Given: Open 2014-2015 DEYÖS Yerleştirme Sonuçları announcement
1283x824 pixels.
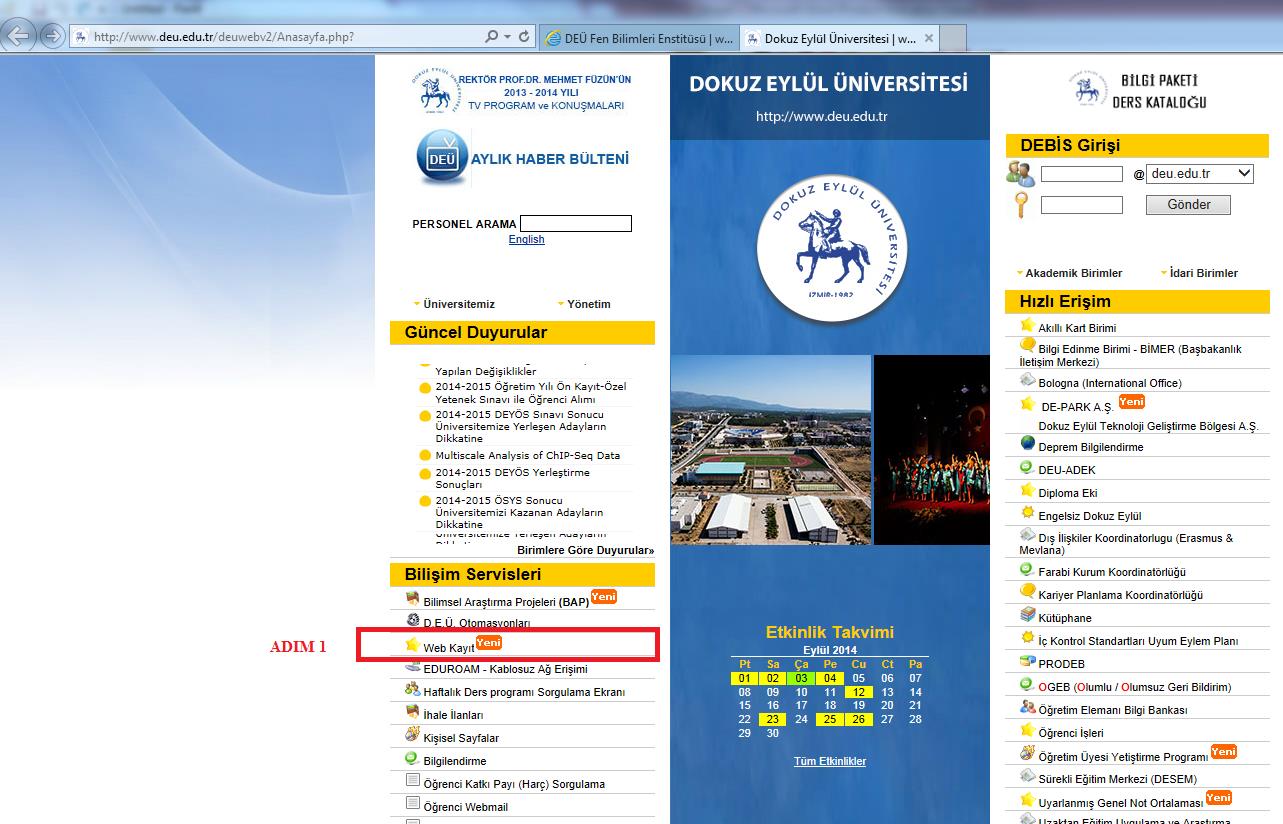Looking at the screenshot, I should coord(512,478).
